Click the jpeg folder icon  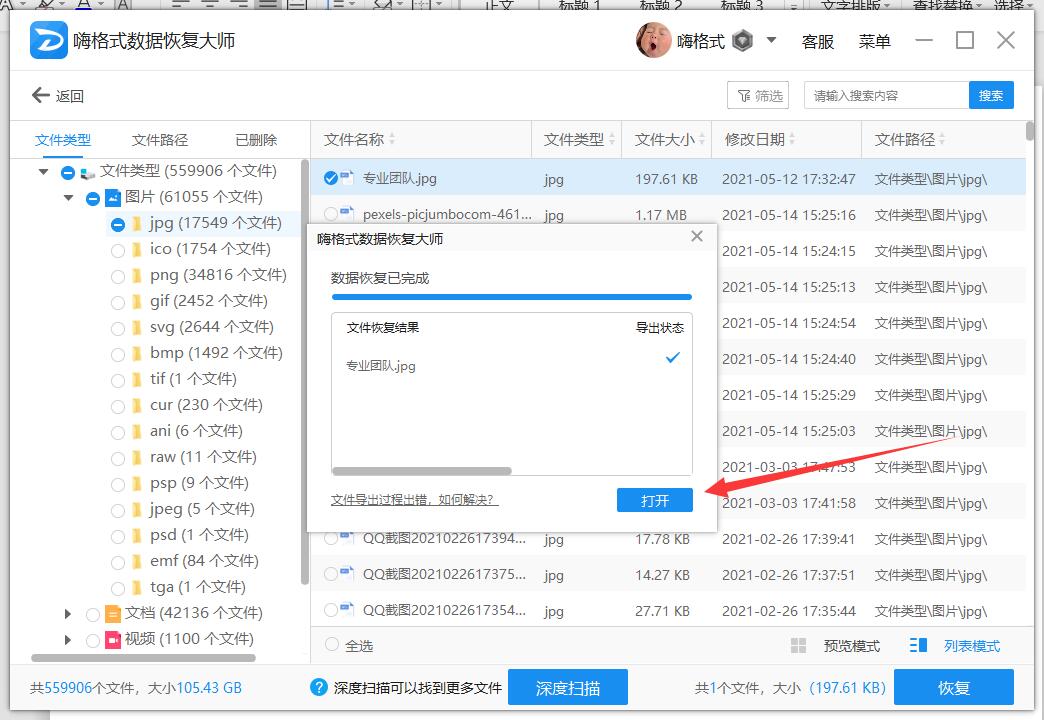(136, 509)
